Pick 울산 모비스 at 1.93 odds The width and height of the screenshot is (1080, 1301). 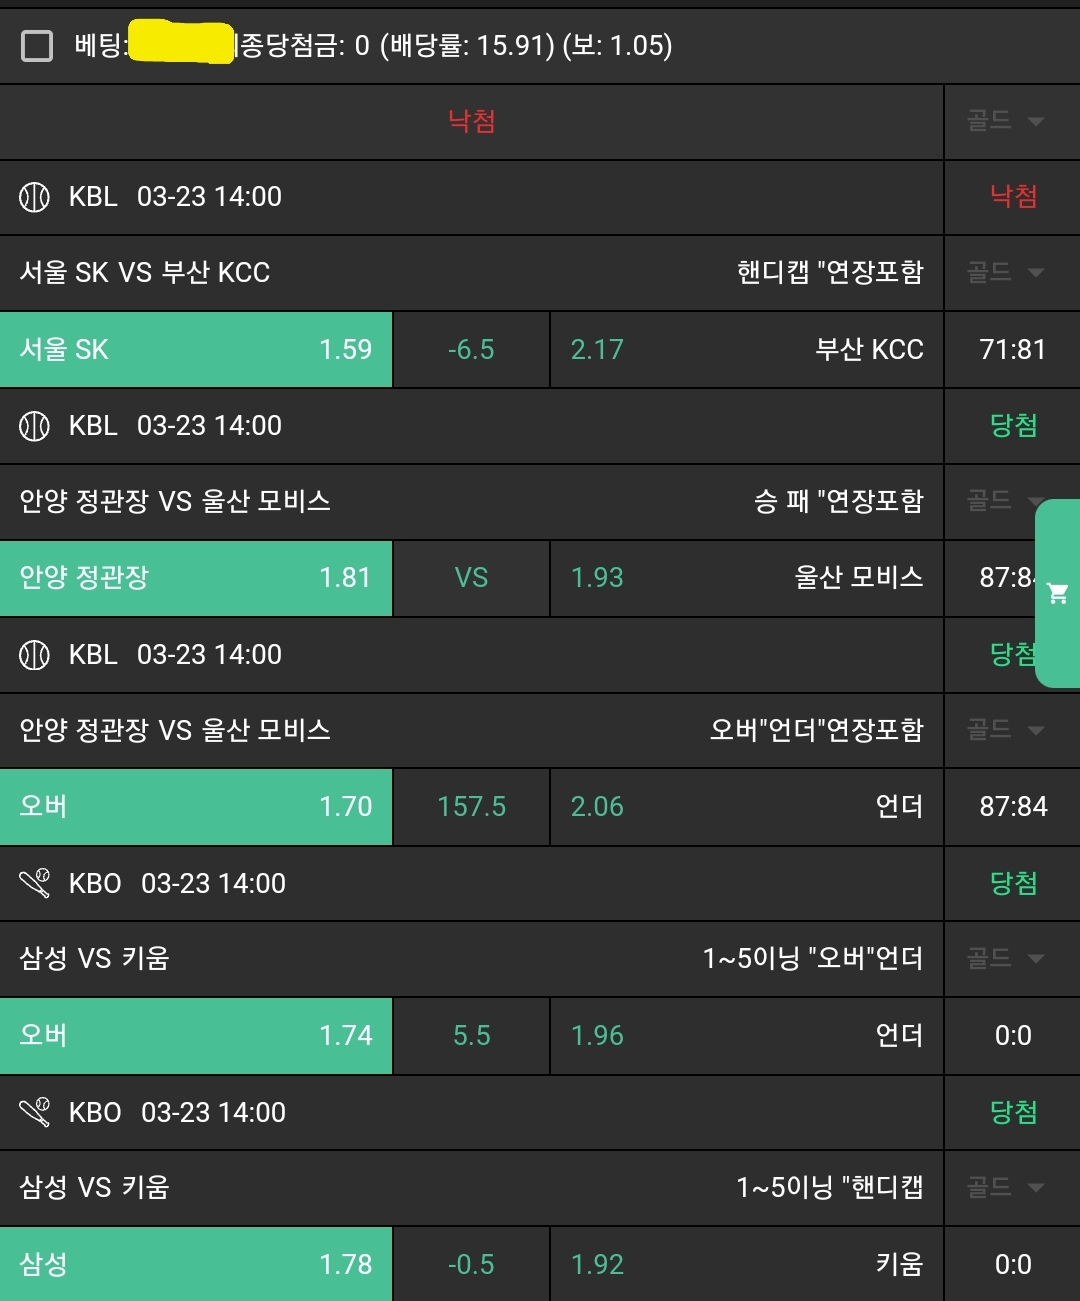[746, 578]
